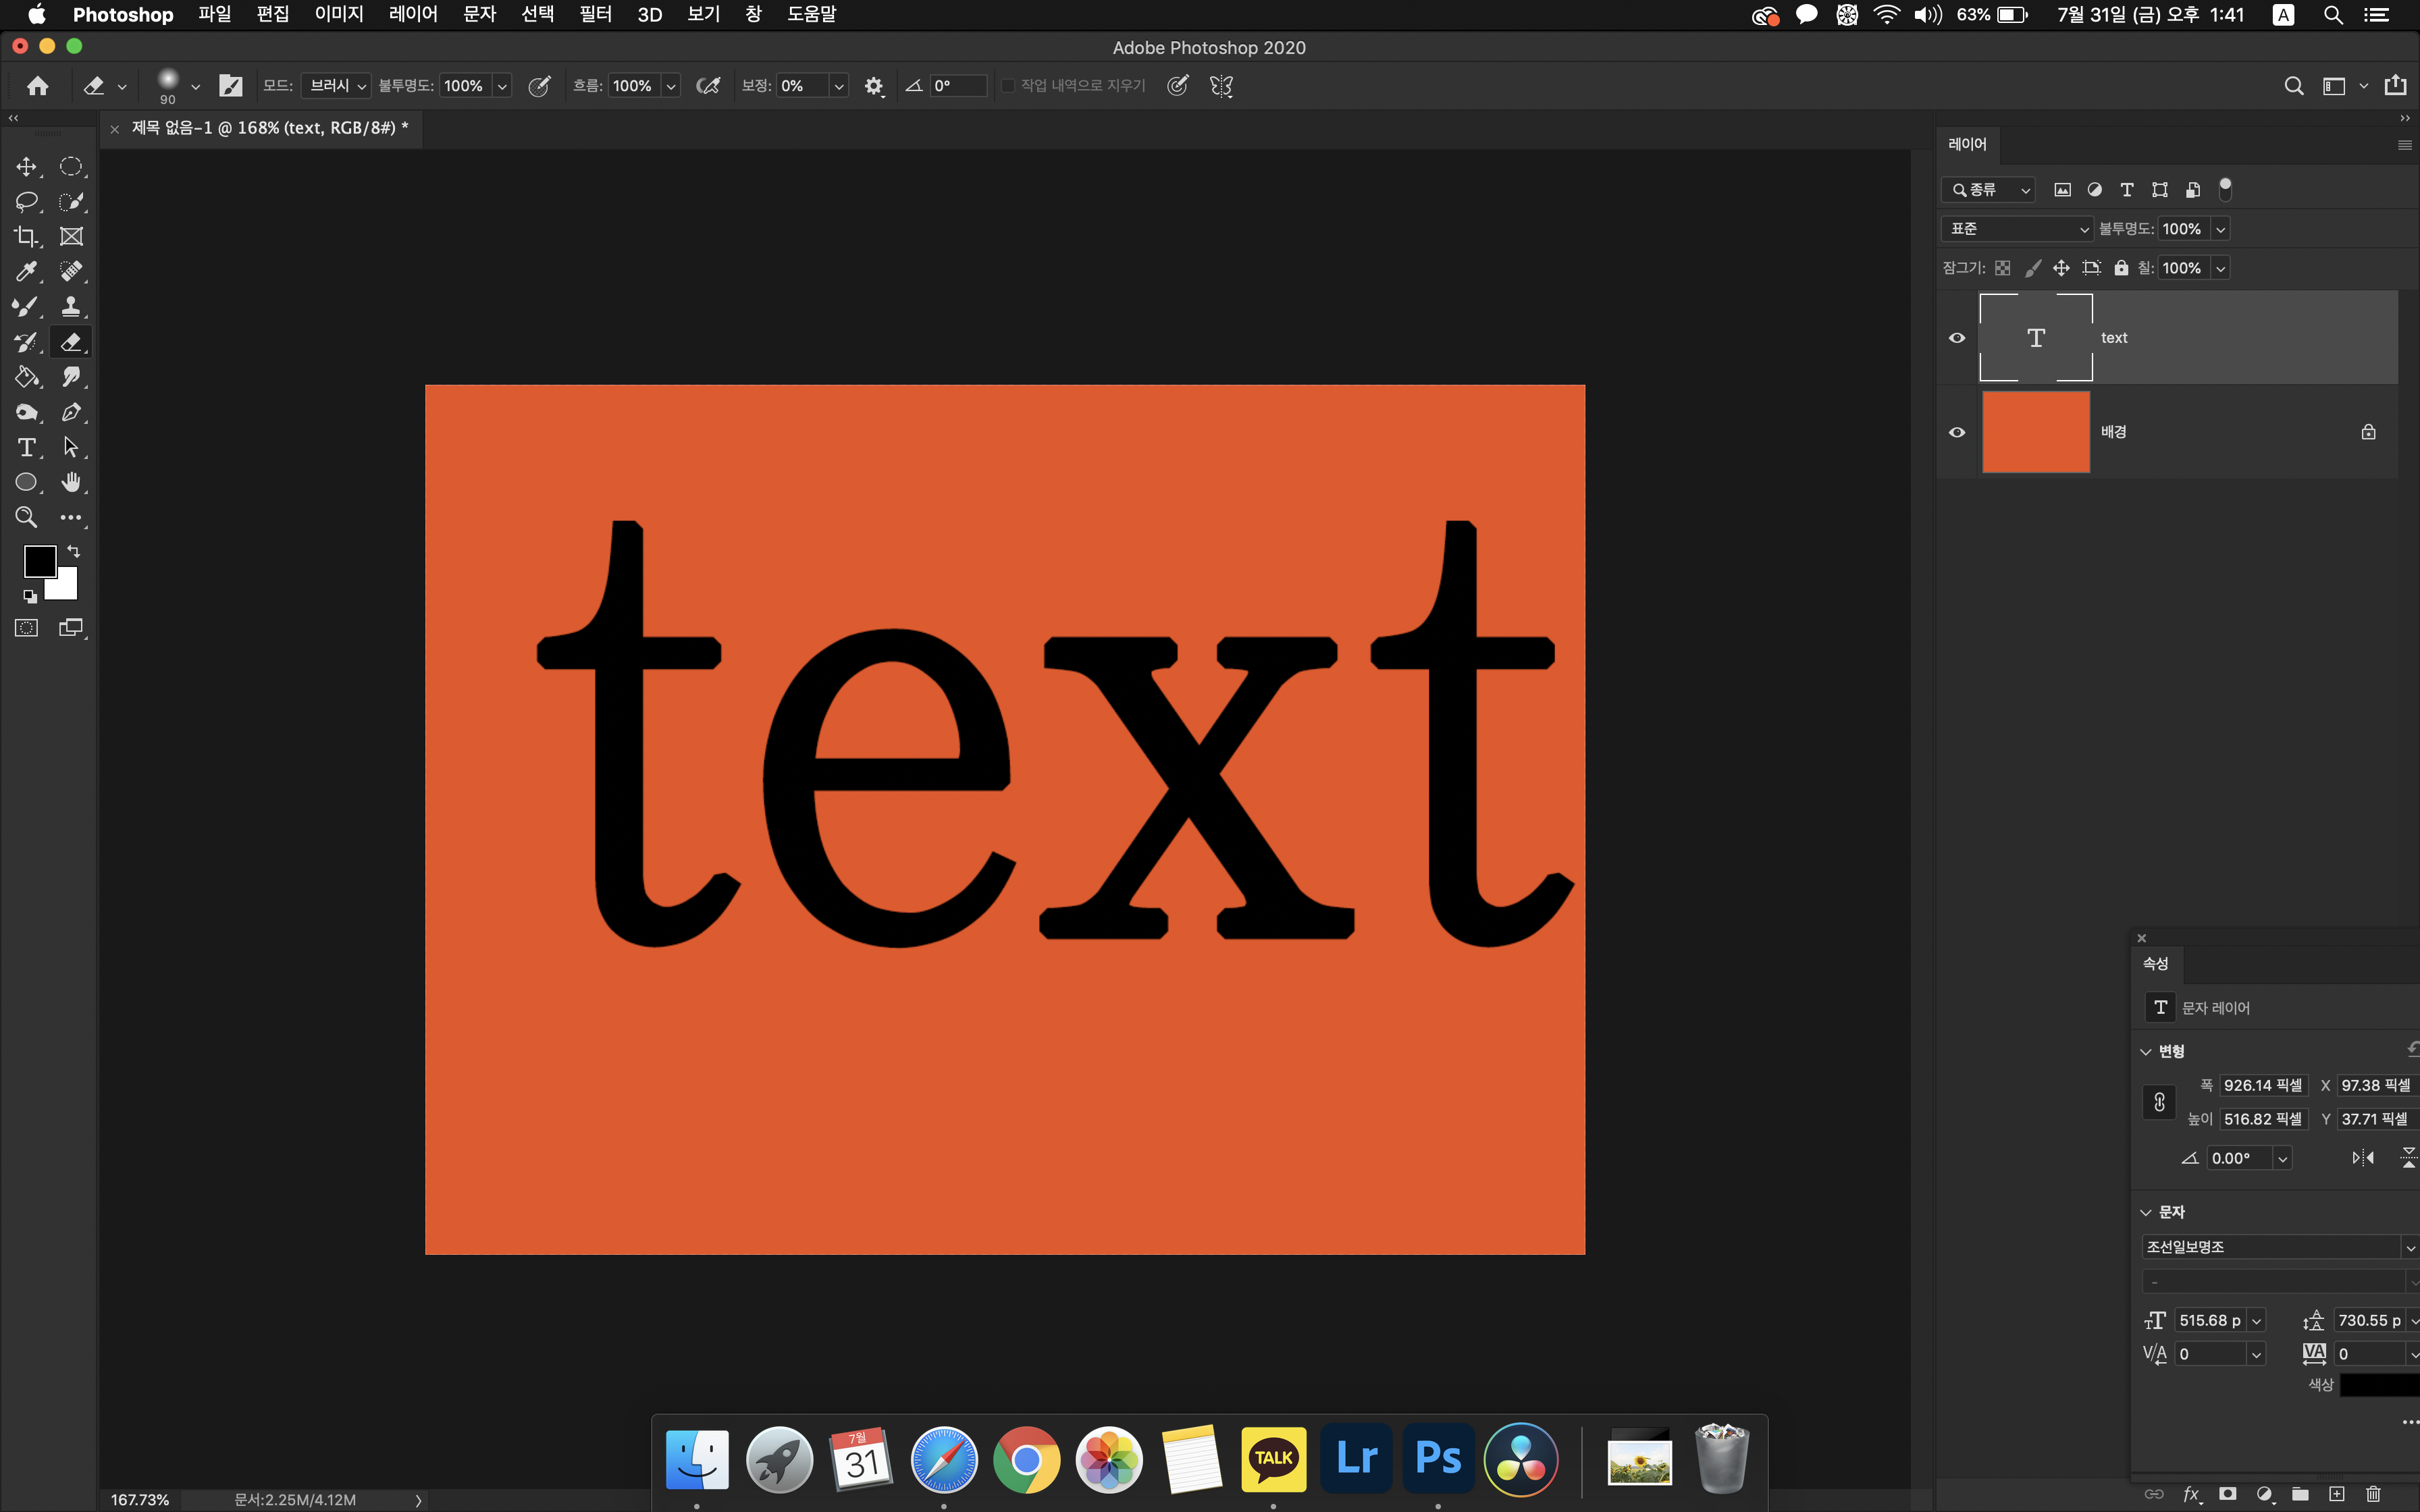Select the Zoom tool in toolbar

click(27, 517)
